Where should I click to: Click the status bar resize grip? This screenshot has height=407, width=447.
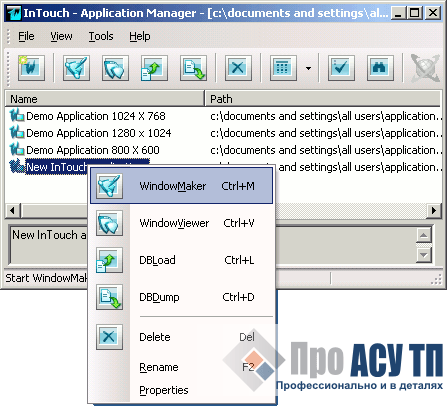[436, 280]
